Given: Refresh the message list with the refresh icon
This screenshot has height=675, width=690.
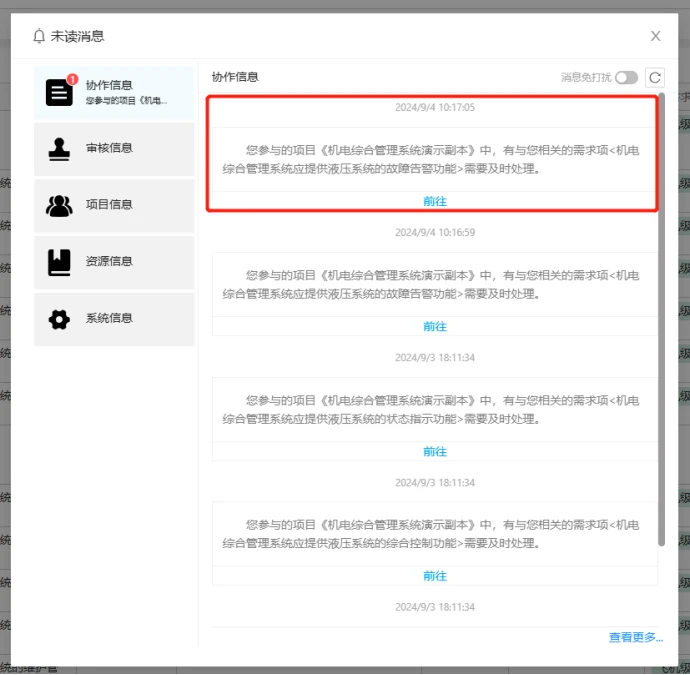Looking at the screenshot, I should coord(654,78).
